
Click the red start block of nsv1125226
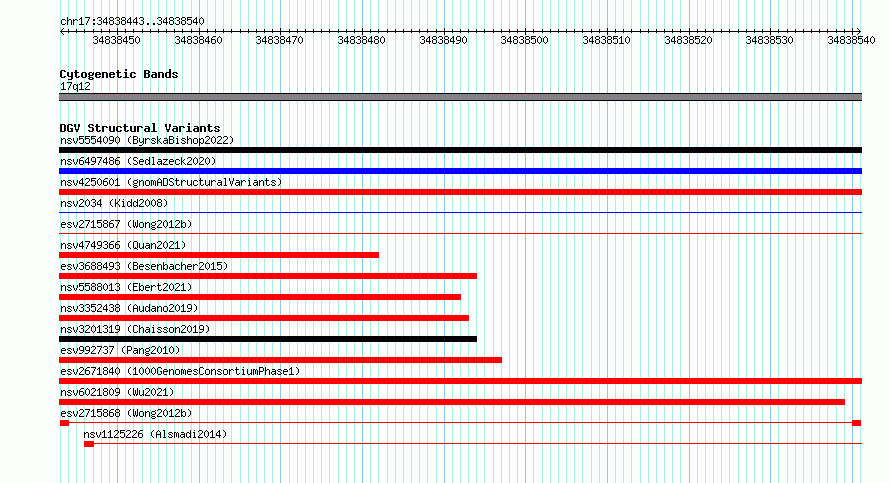pyautogui.click(x=89, y=444)
